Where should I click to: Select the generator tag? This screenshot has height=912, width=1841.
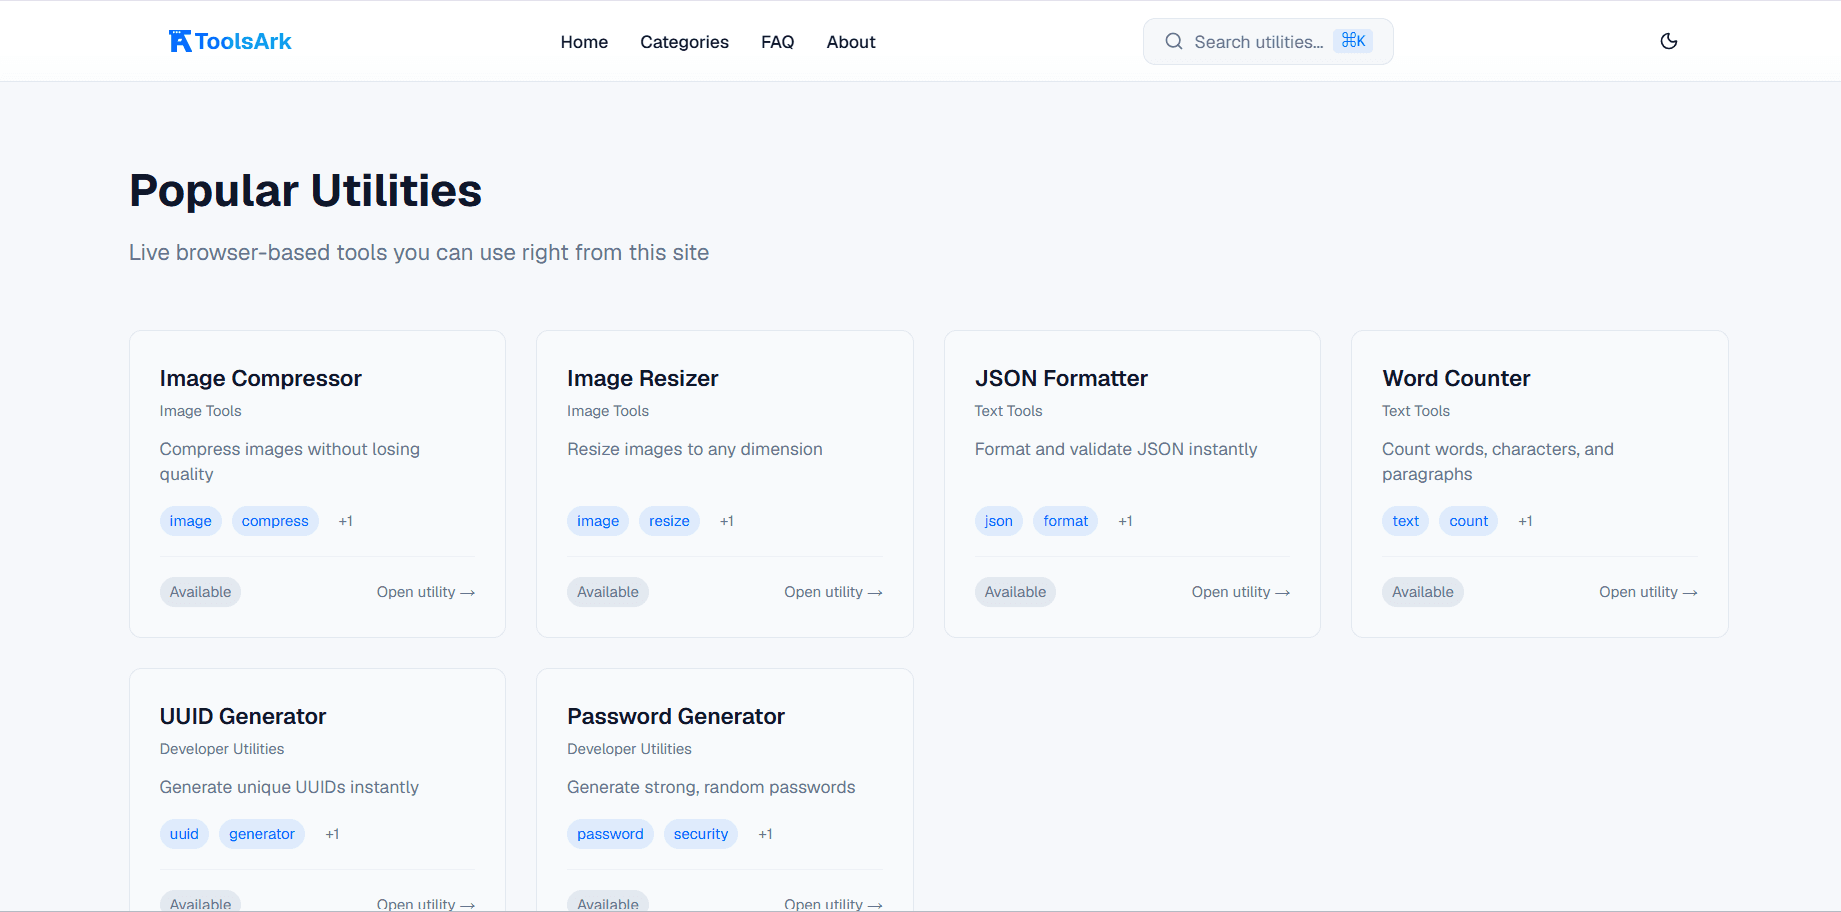(262, 834)
